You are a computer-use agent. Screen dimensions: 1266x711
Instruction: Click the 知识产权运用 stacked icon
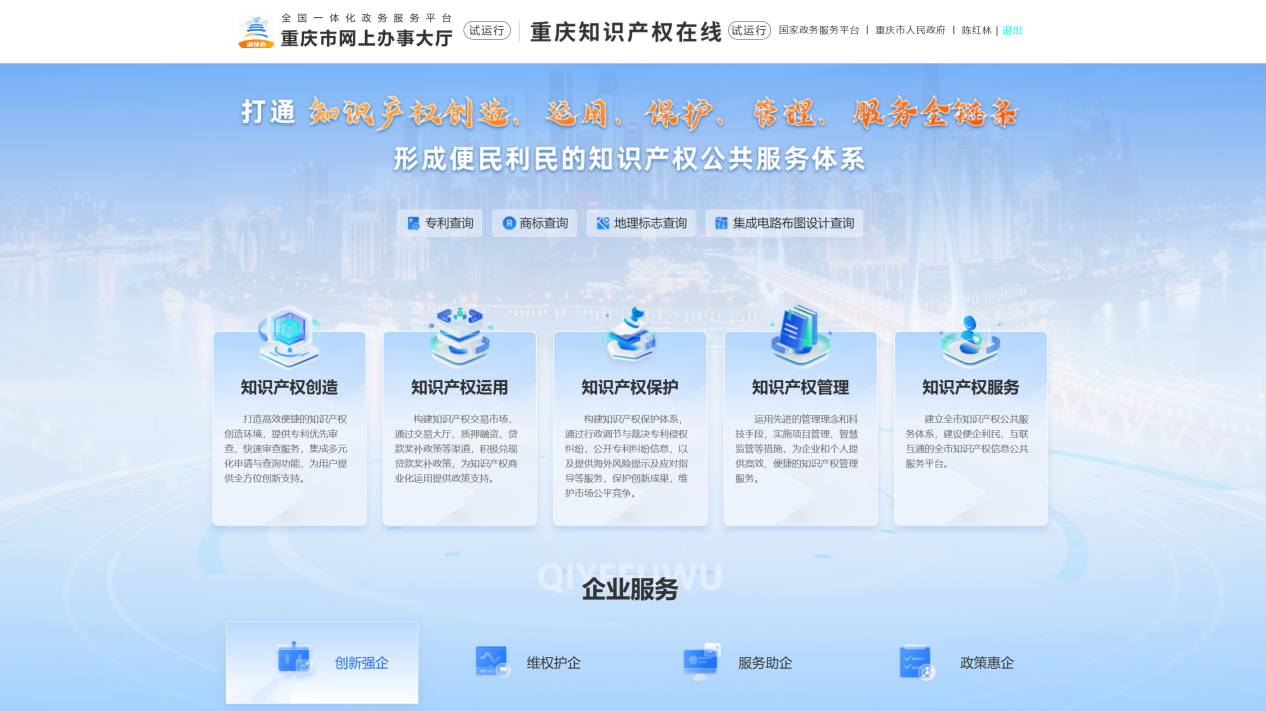459,336
